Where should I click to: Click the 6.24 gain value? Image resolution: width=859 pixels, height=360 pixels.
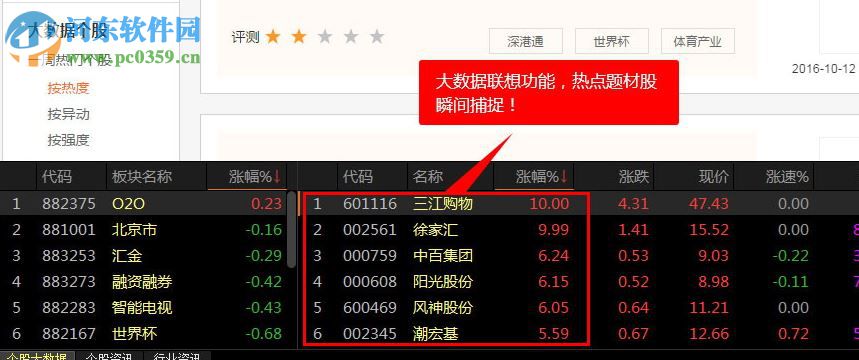click(554, 255)
